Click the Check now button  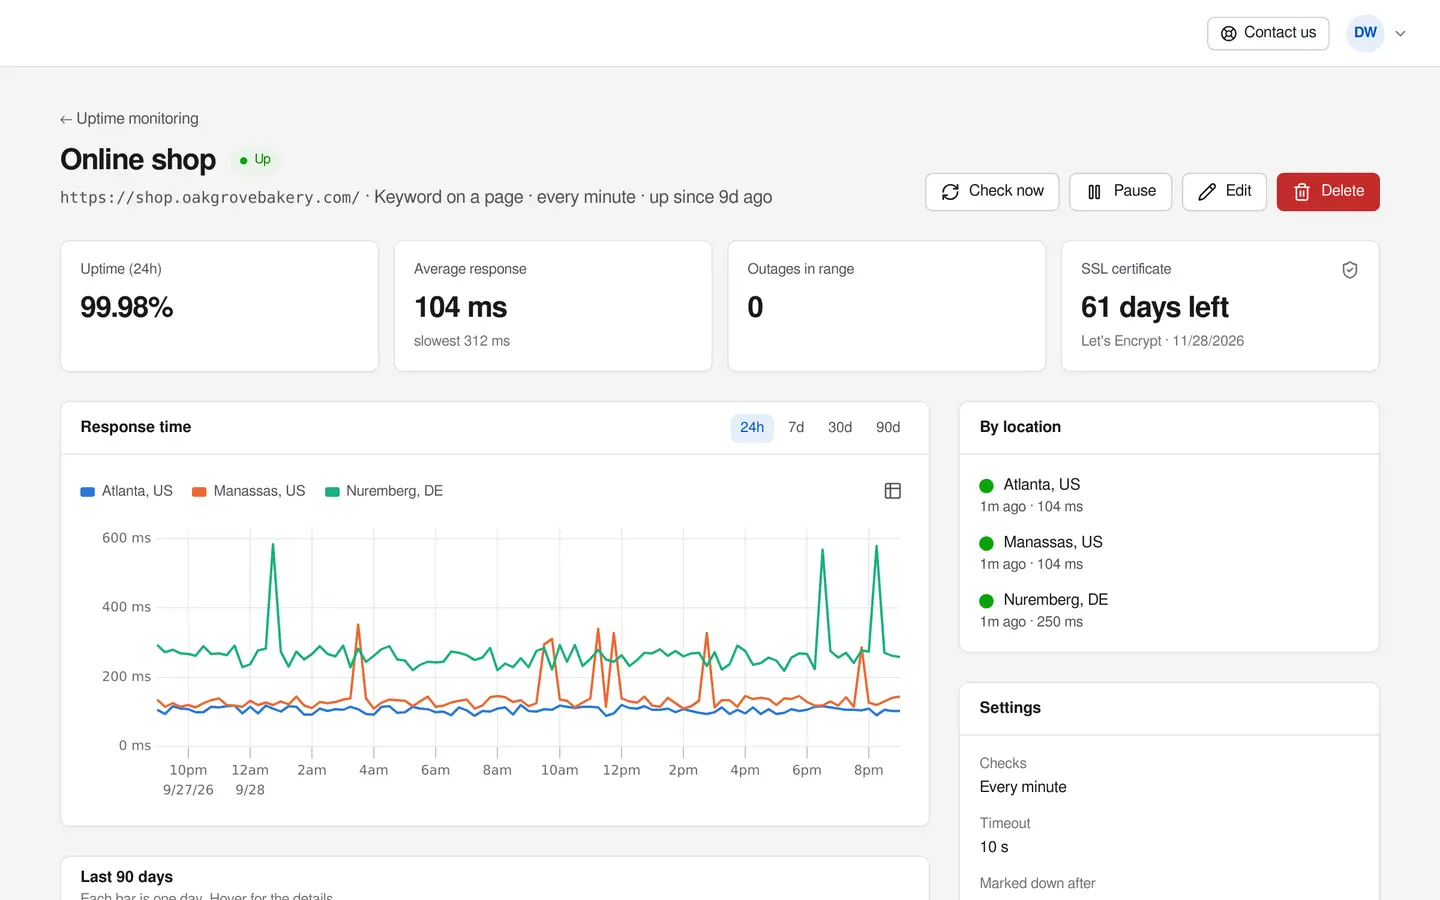click(x=992, y=191)
